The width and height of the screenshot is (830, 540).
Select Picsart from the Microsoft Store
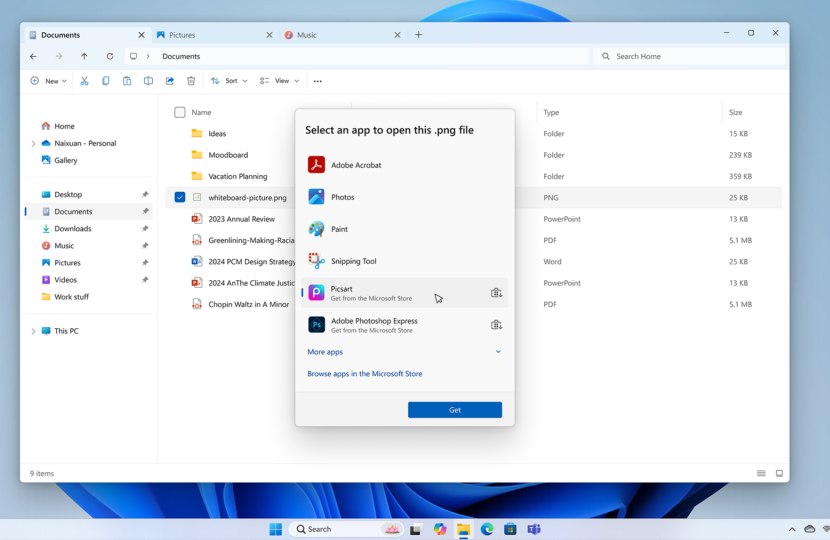point(404,293)
